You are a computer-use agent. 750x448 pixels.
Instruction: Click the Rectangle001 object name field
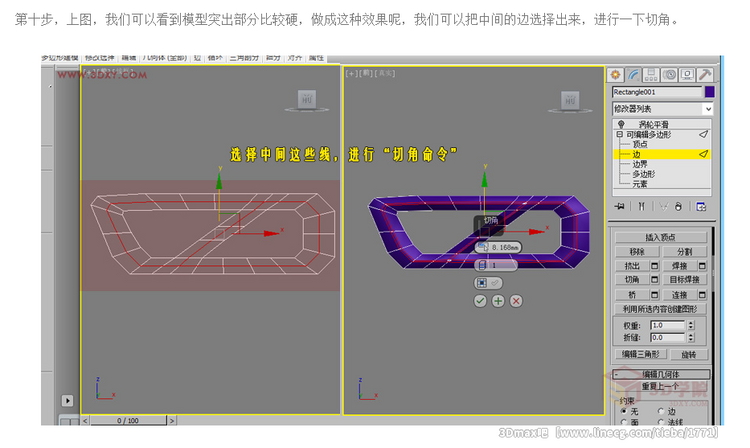click(657, 92)
